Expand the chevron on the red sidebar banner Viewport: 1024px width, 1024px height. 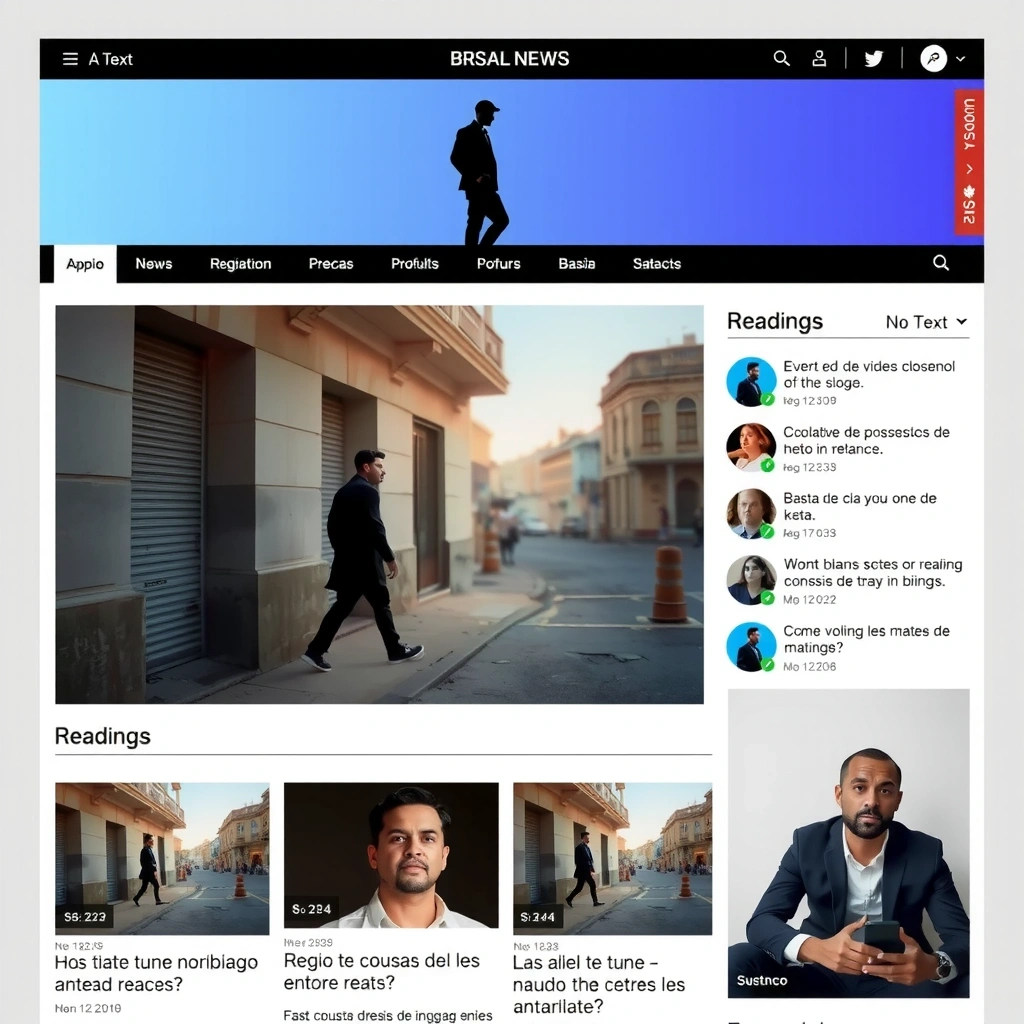(x=967, y=167)
